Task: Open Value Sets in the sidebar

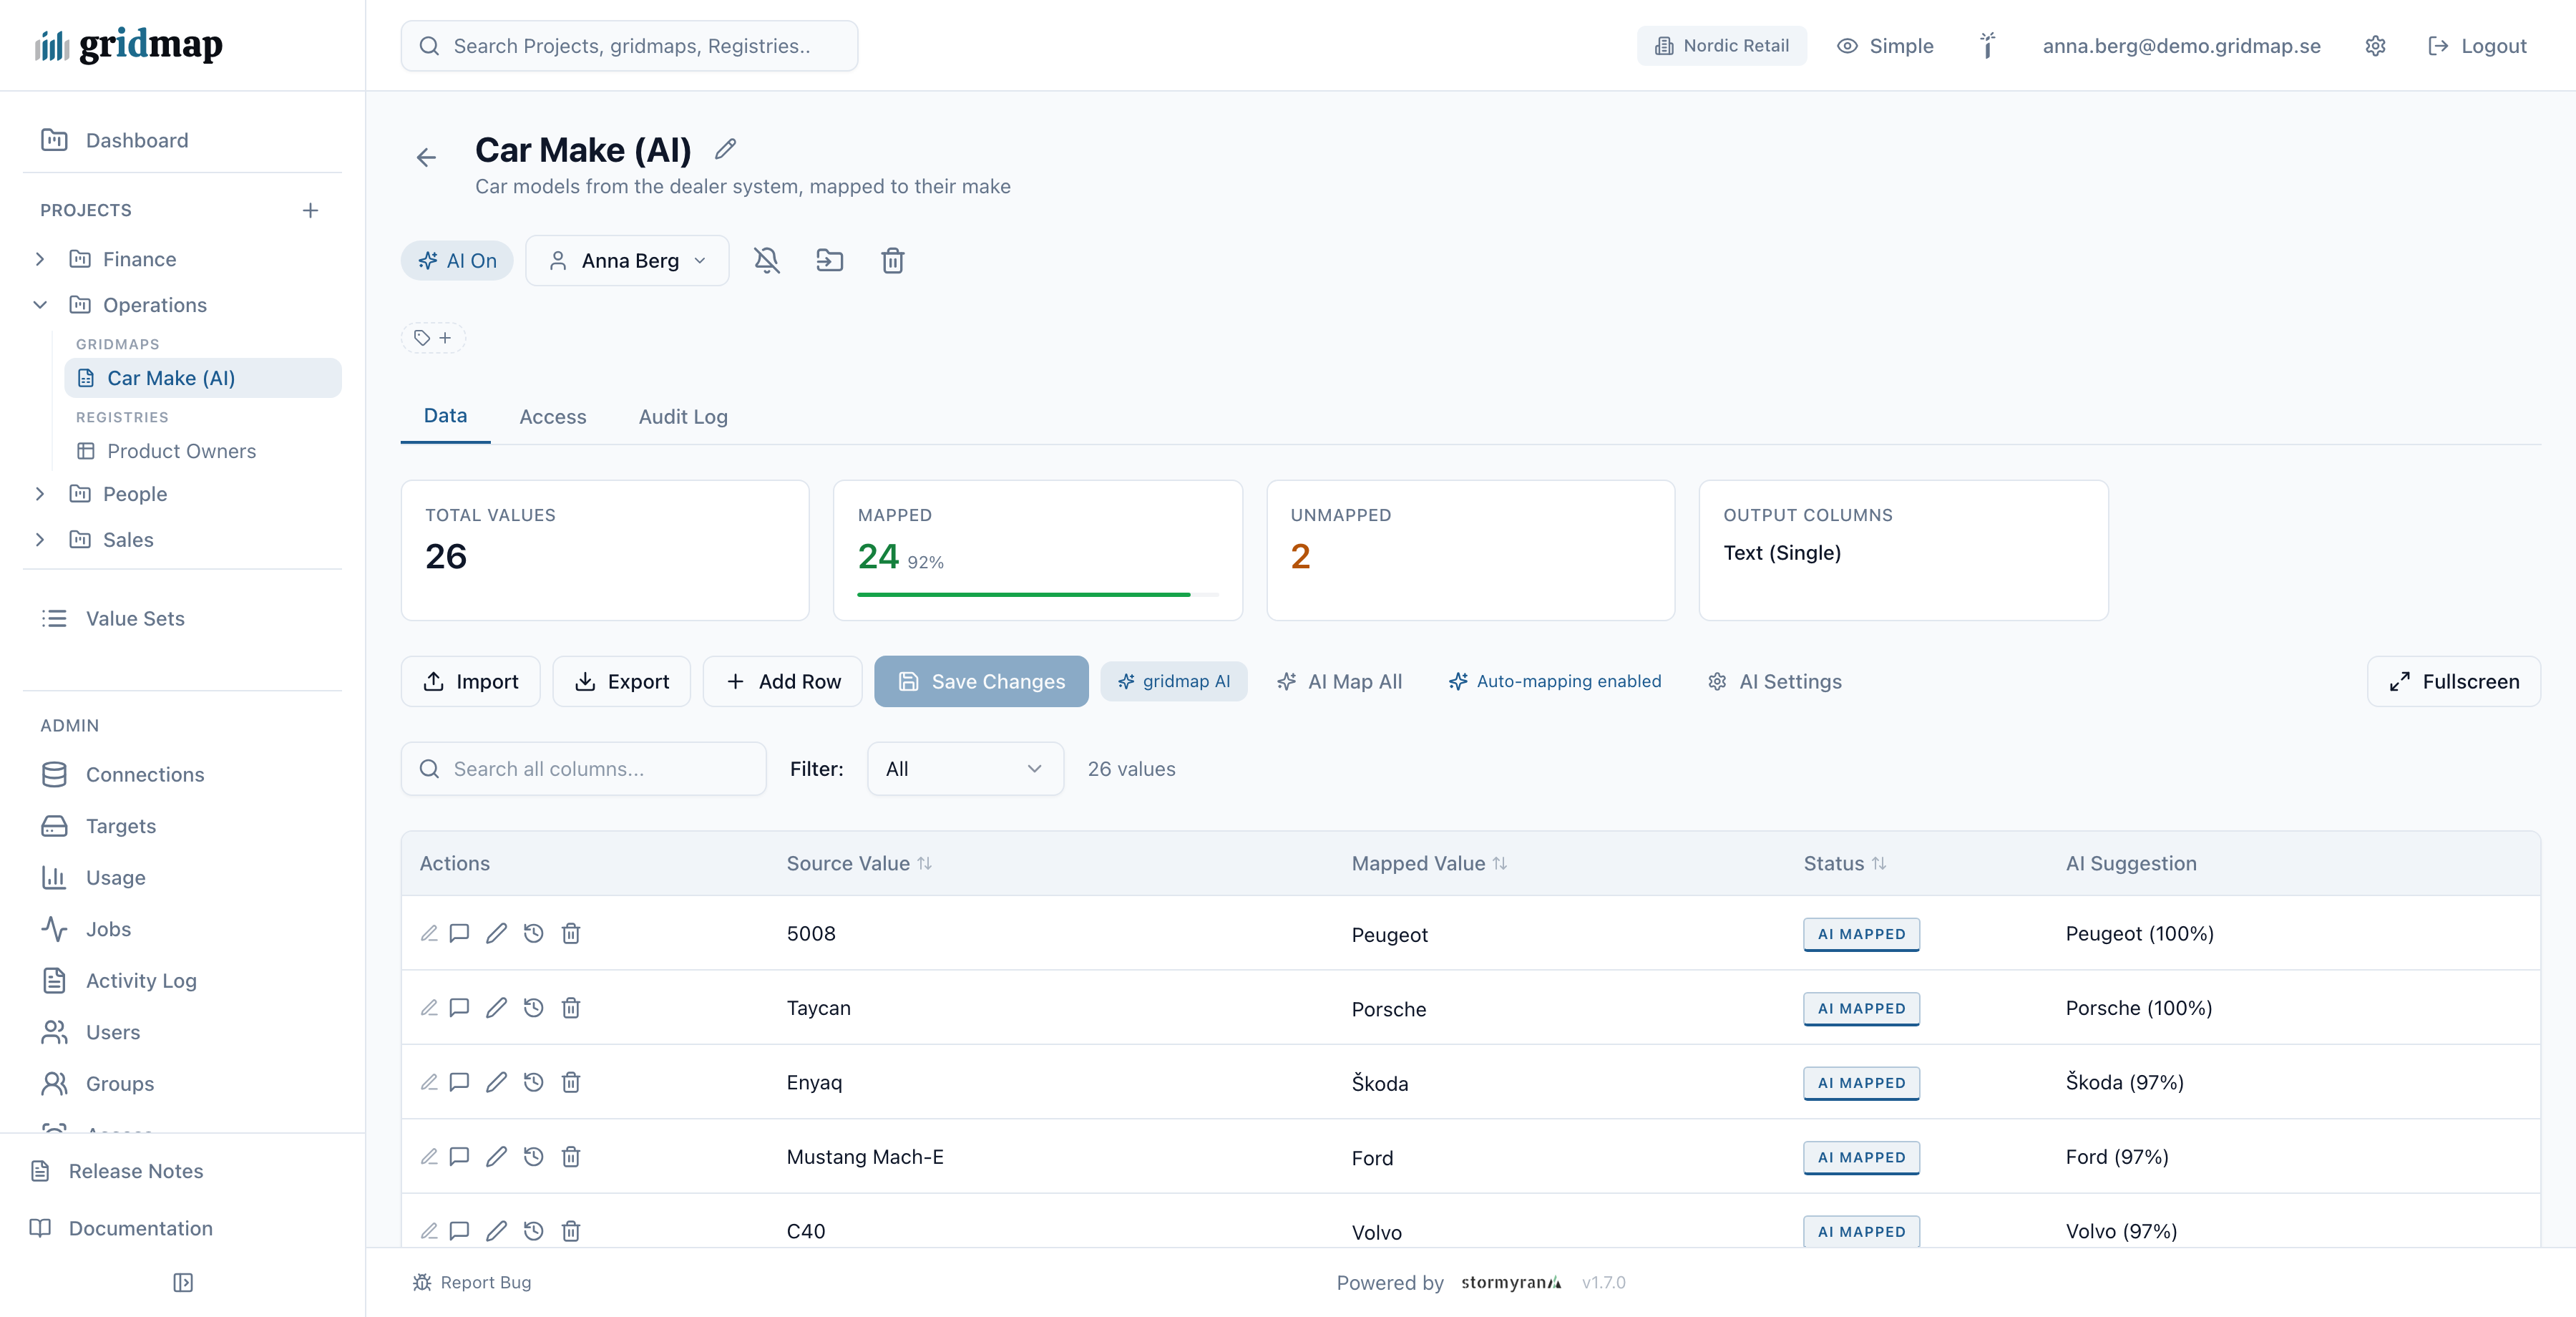Action: coord(182,619)
